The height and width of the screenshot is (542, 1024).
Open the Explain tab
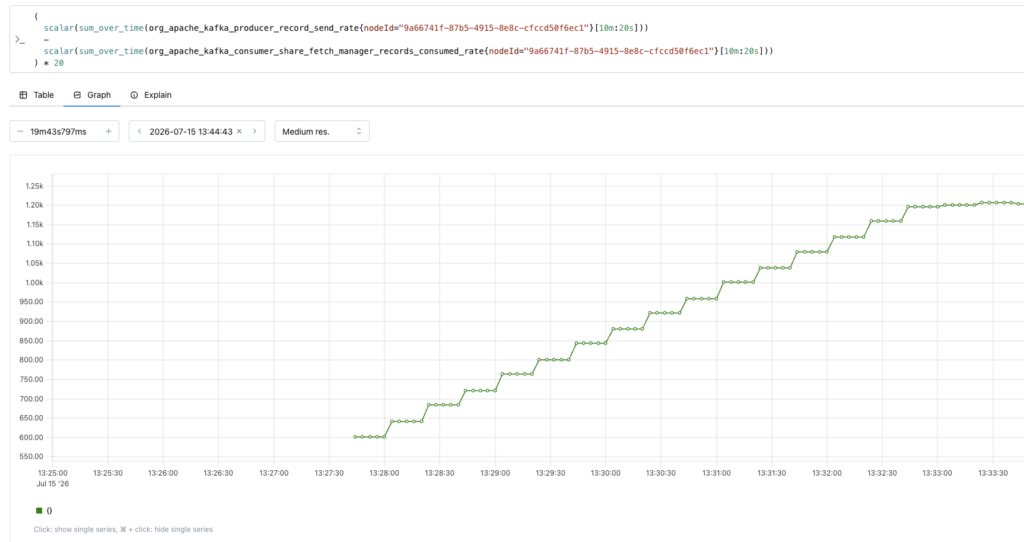coord(151,95)
